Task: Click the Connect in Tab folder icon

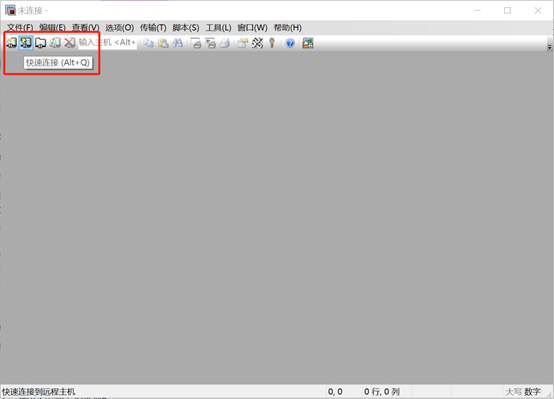Action: [41, 43]
